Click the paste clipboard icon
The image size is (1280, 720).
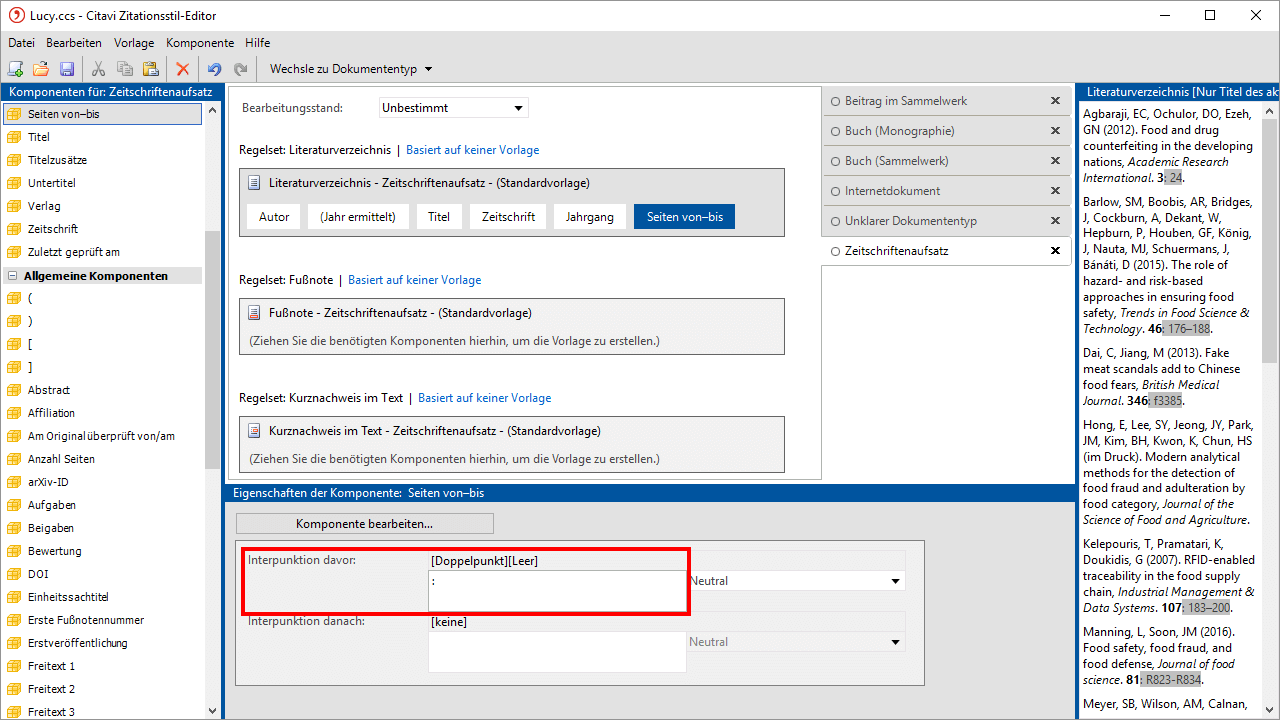pyautogui.click(x=150, y=69)
